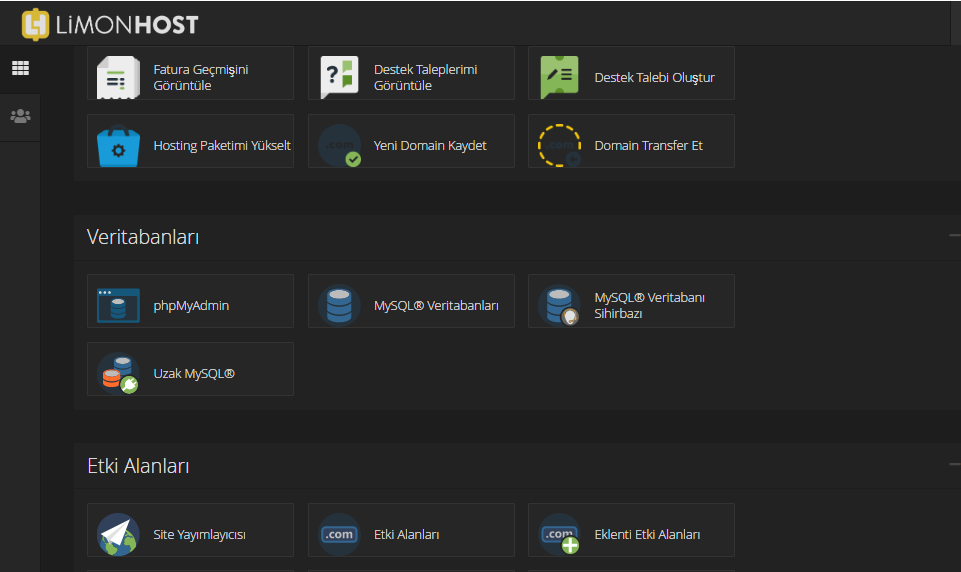Click the Destek Taleplerimi Görüntüle icon
Viewport: 961px width, 572px height.
[339, 77]
